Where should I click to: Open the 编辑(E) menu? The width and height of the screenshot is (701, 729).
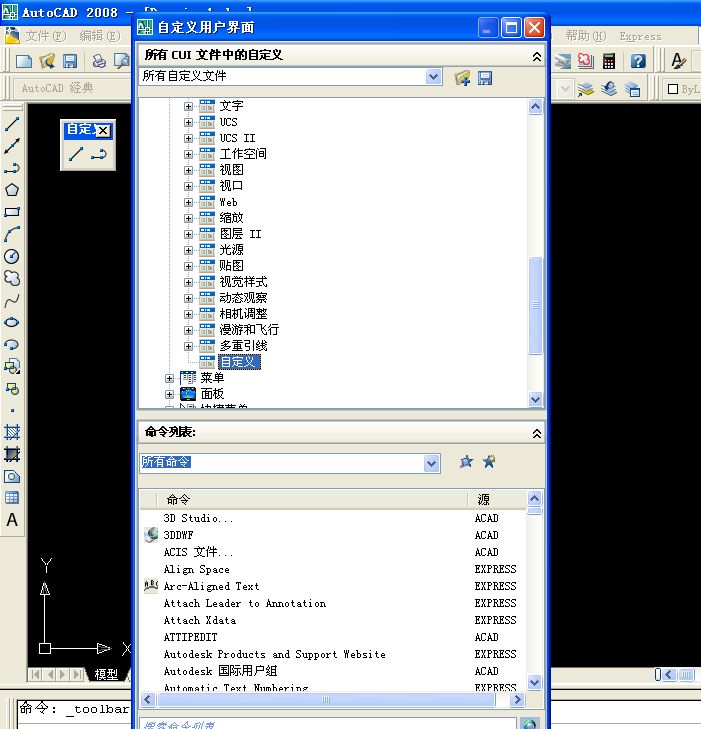[100, 36]
